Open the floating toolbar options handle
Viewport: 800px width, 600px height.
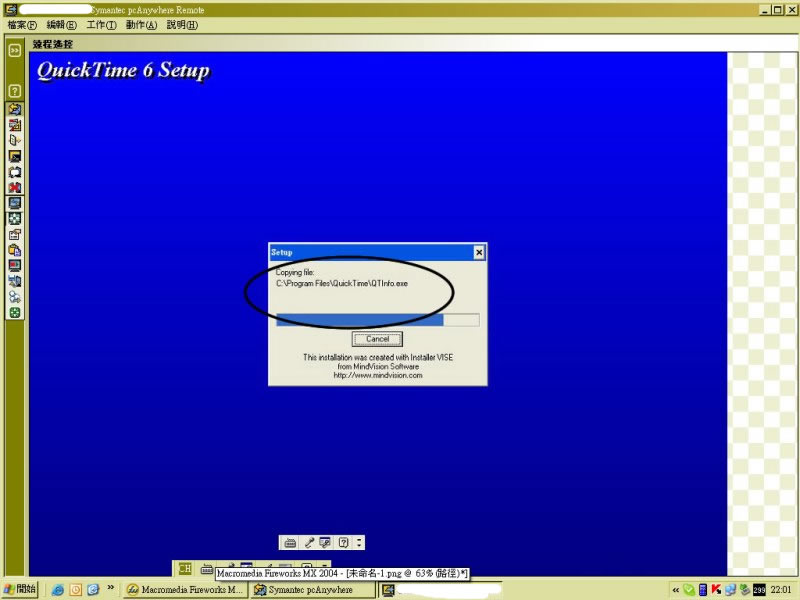coord(360,543)
